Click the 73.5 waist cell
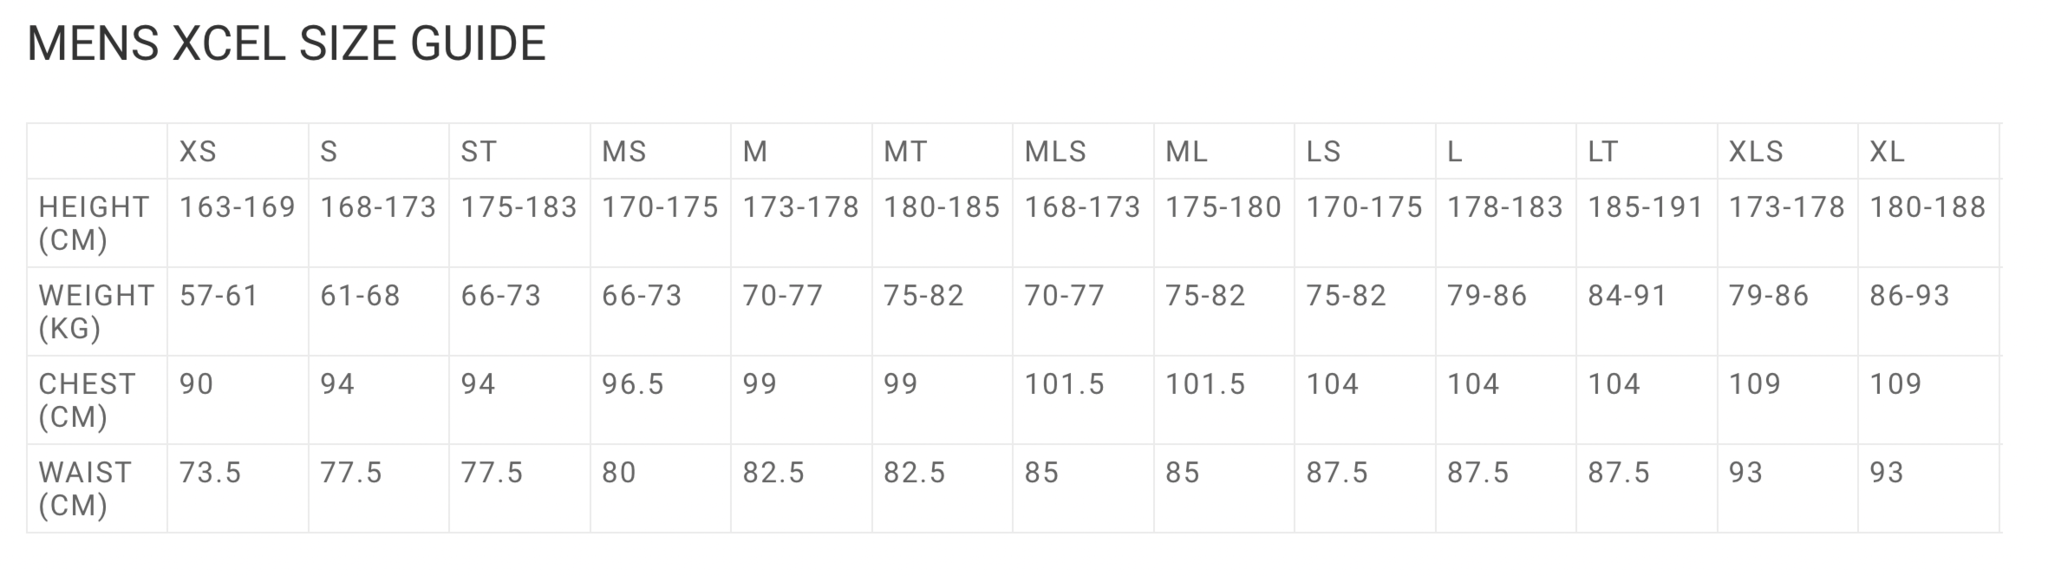This screenshot has width=2048, height=576. tap(210, 472)
